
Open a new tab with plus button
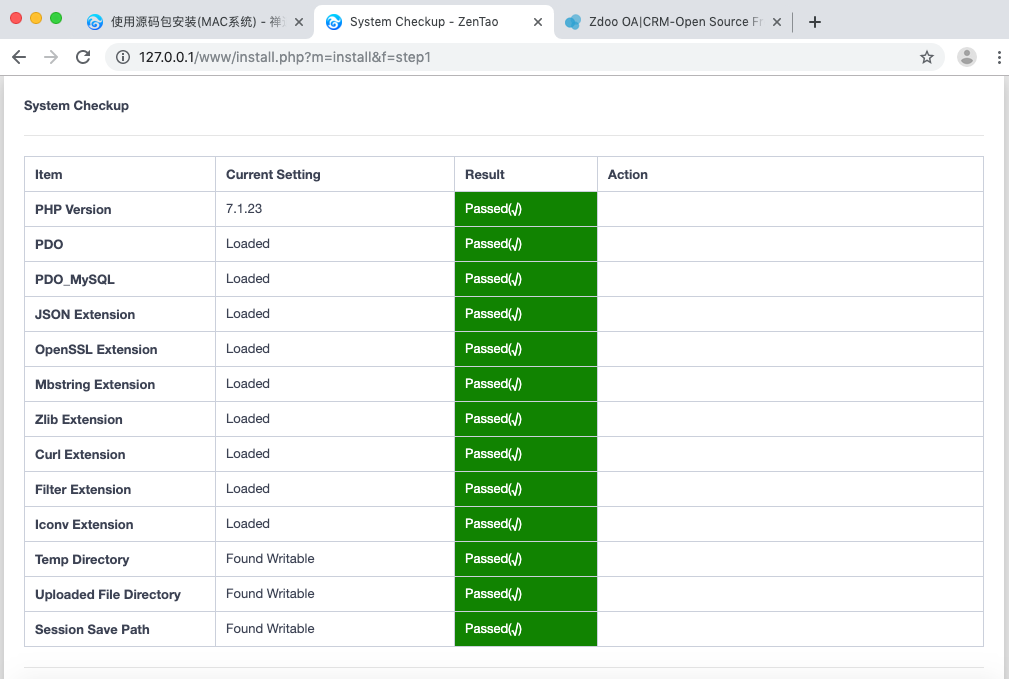coord(814,22)
